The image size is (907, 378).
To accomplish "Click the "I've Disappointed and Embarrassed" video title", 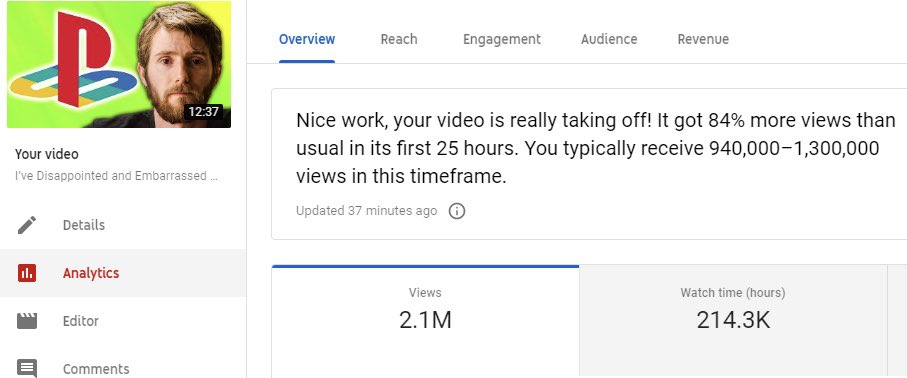I will pyautogui.click(x=116, y=176).
